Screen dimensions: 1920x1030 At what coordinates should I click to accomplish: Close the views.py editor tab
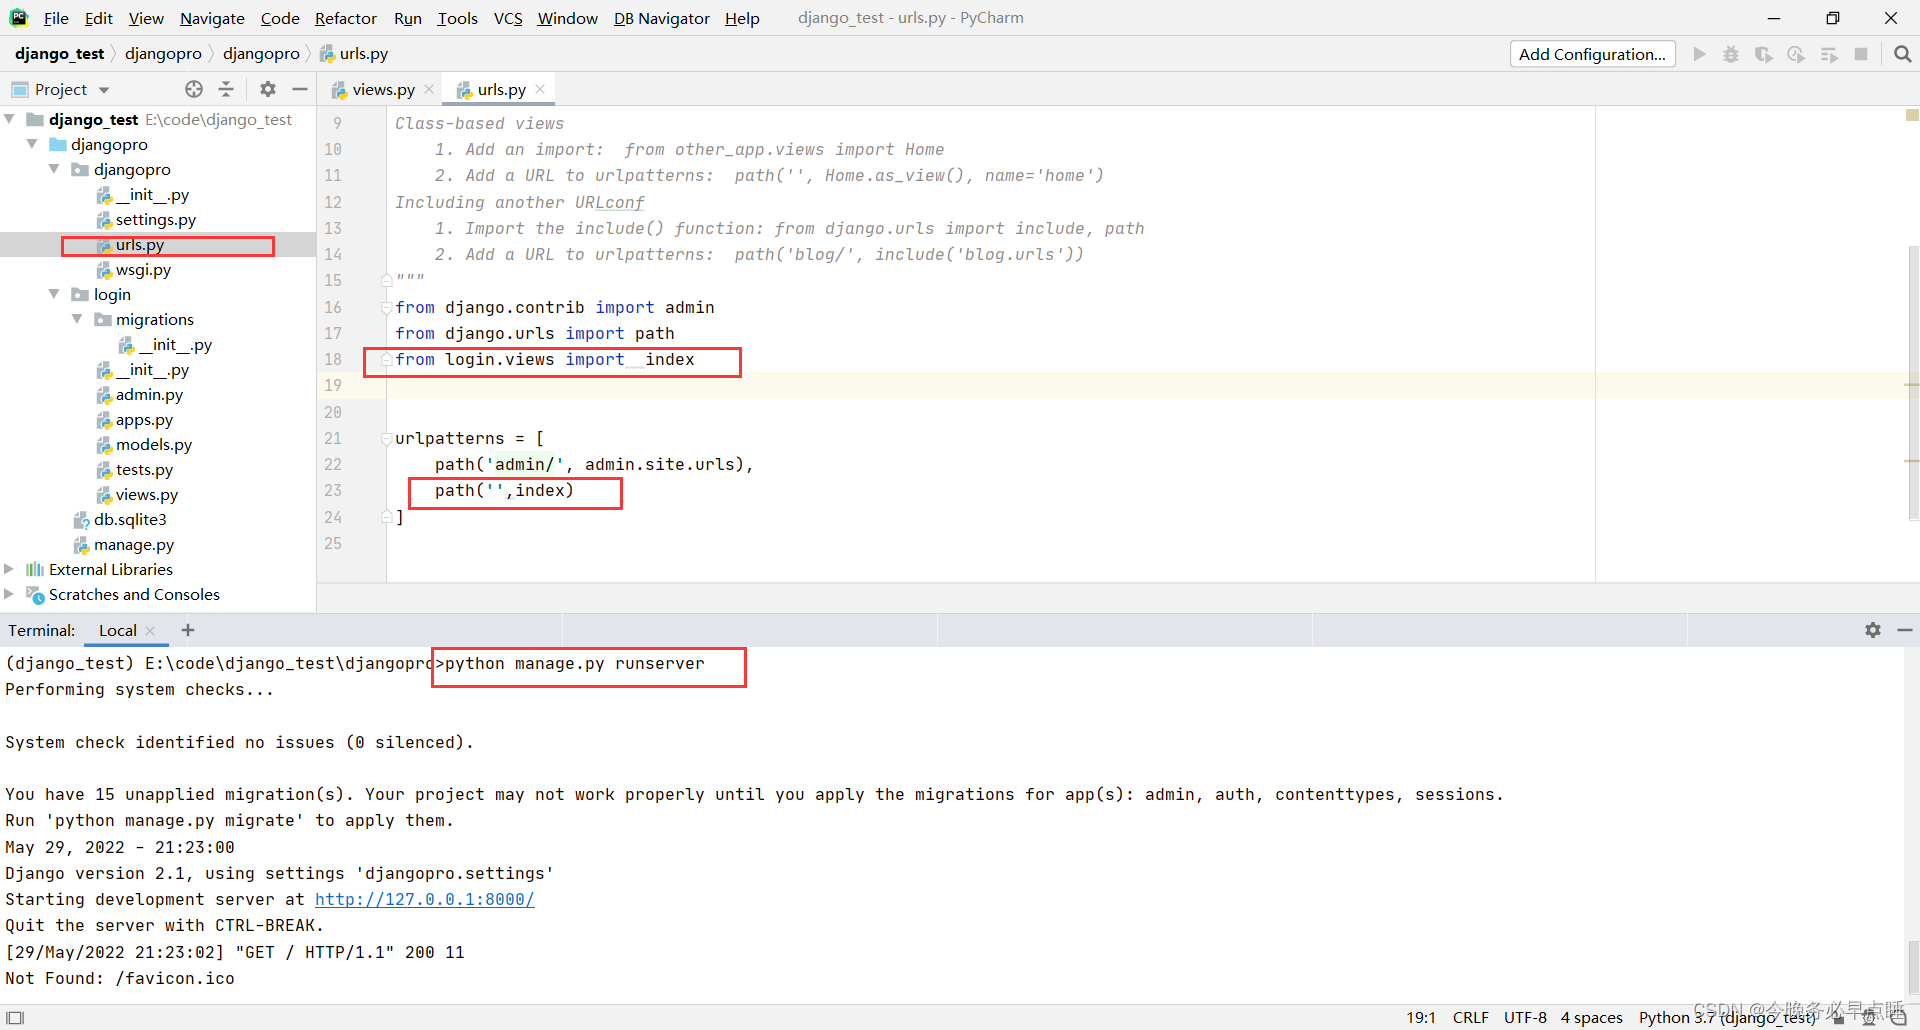(429, 89)
